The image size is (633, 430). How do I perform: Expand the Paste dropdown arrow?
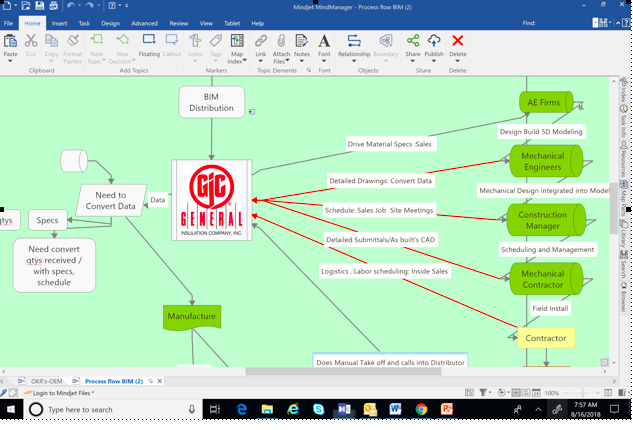pos(10,61)
